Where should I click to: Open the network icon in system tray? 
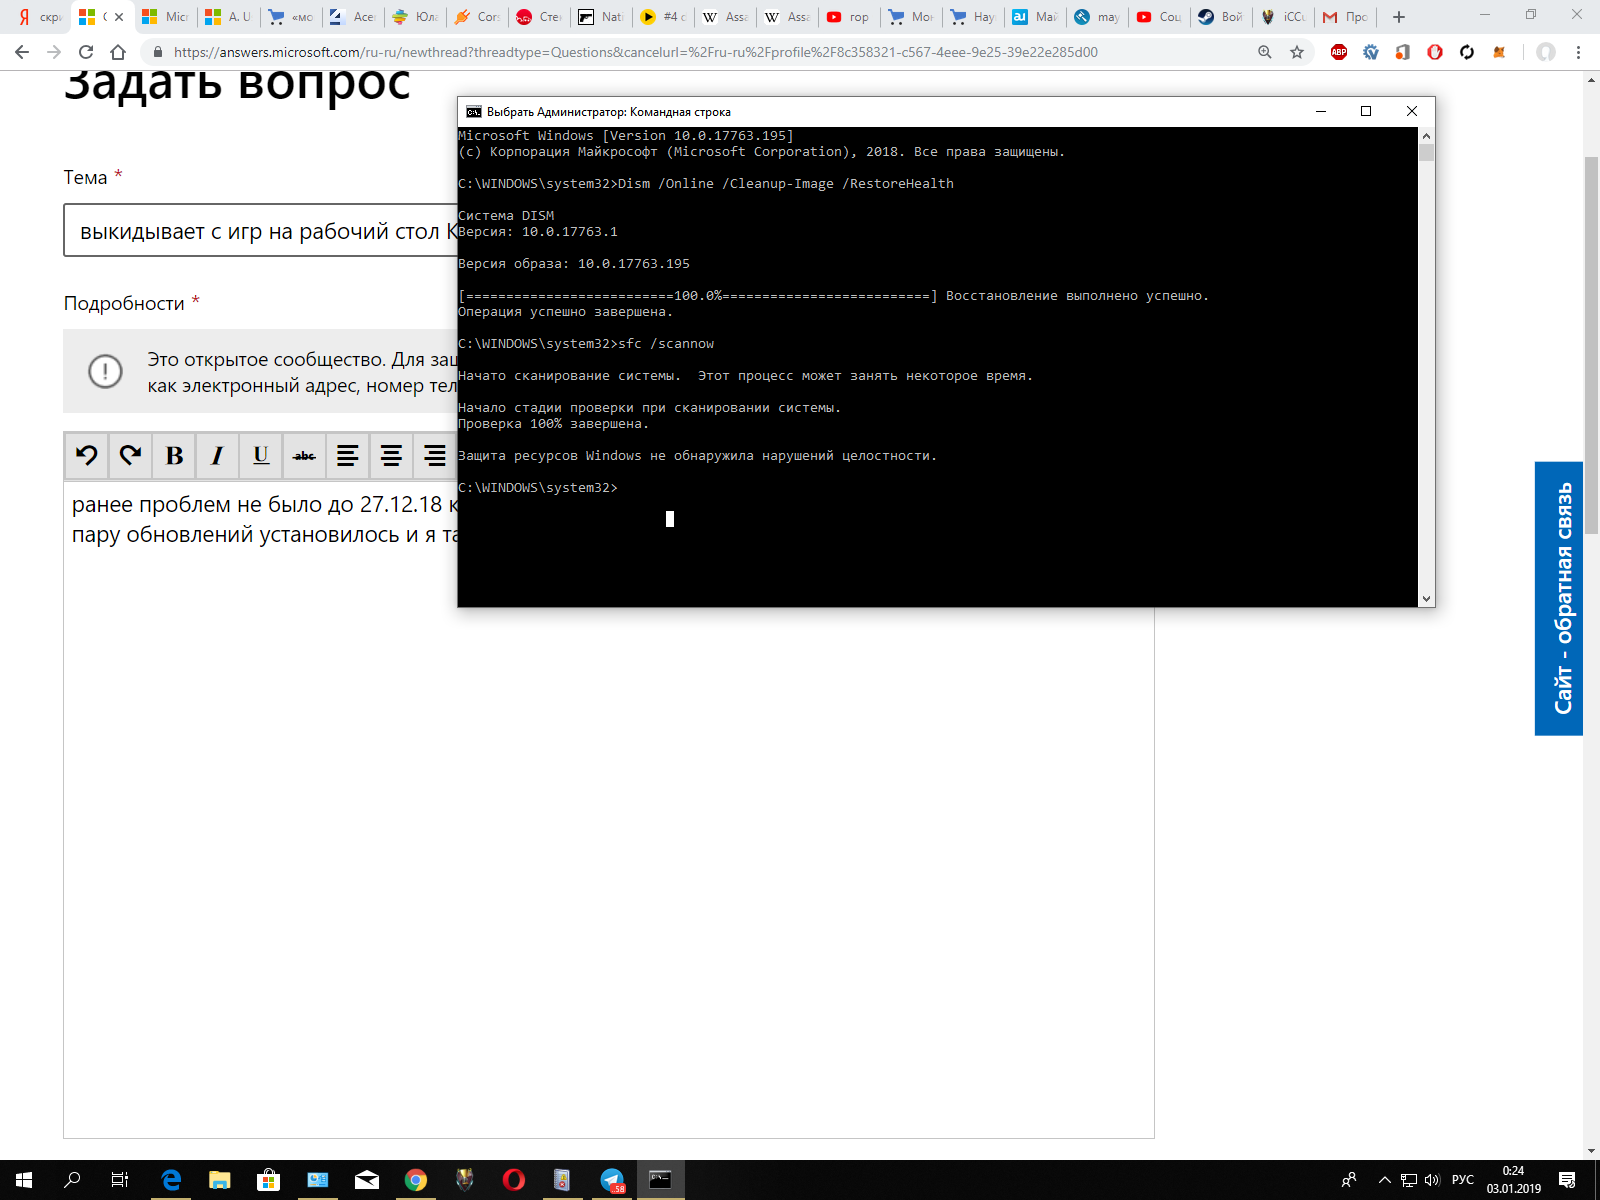point(1408,1180)
